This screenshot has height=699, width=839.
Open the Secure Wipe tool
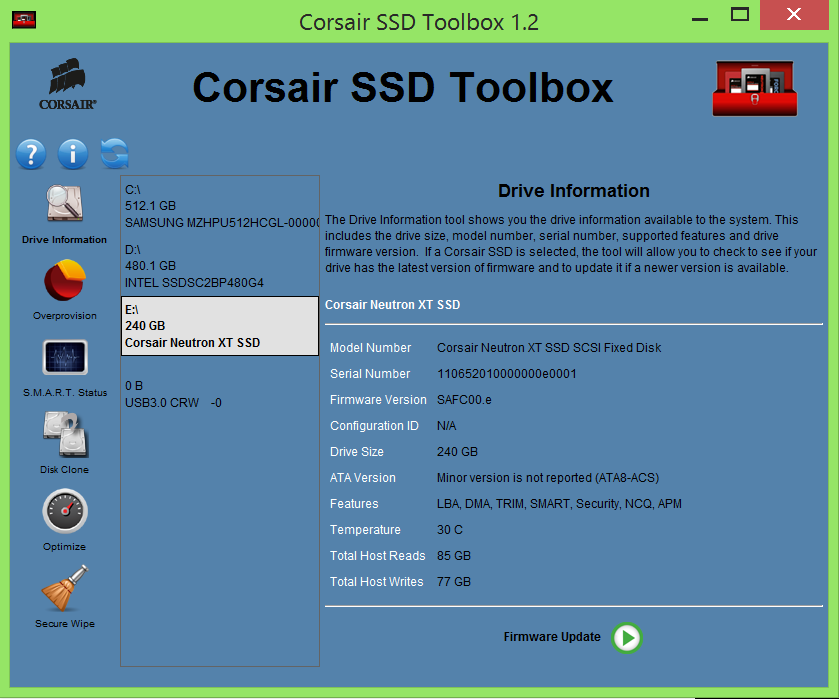tap(65, 590)
